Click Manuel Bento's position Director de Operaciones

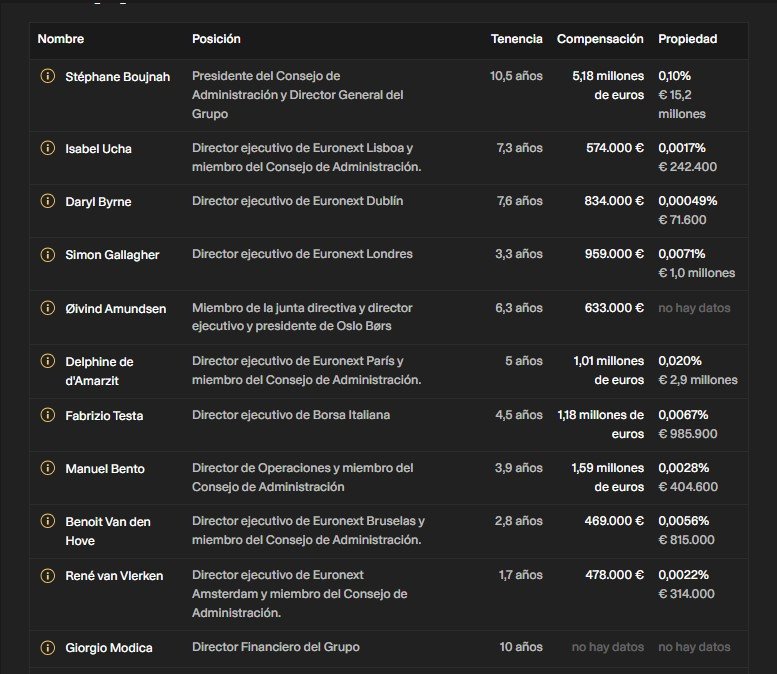click(x=302, y=477)
